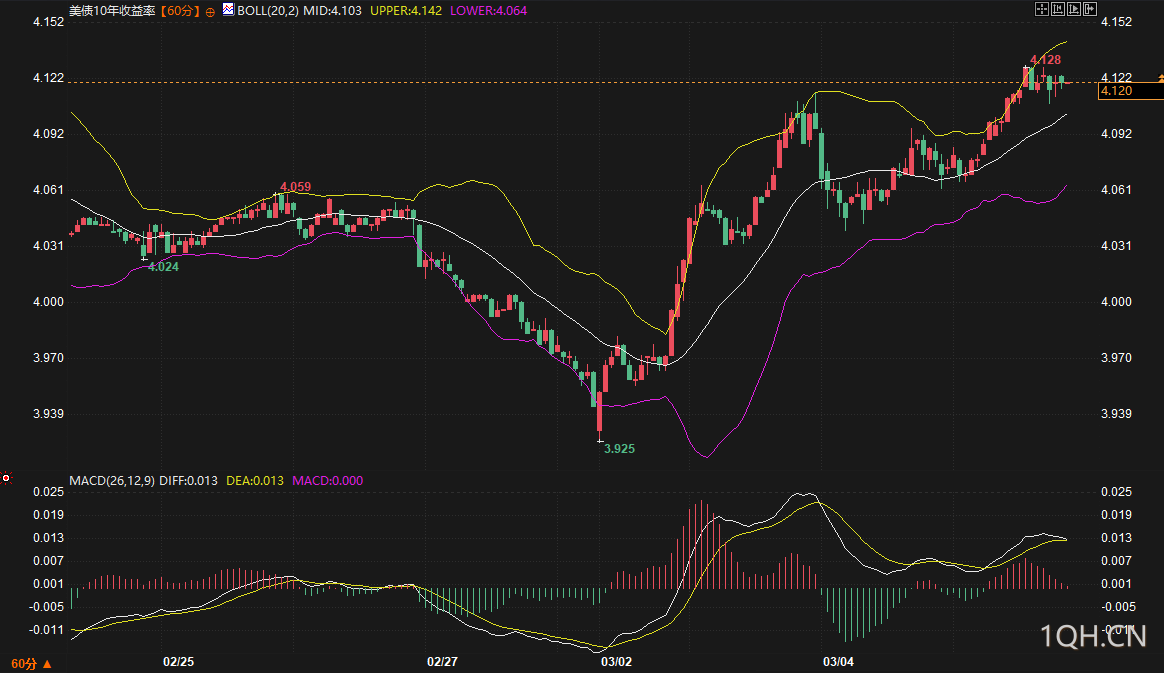Click the MACD(26,12,9) indicator label
Viewport: 1164px width, 673px height.
pos(111,481)
